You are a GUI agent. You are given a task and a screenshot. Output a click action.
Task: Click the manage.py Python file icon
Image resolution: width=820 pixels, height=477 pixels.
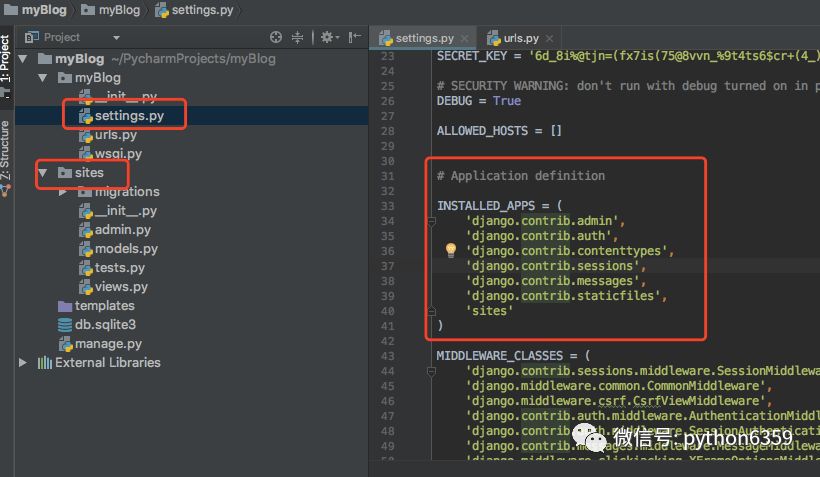(65, 344)
